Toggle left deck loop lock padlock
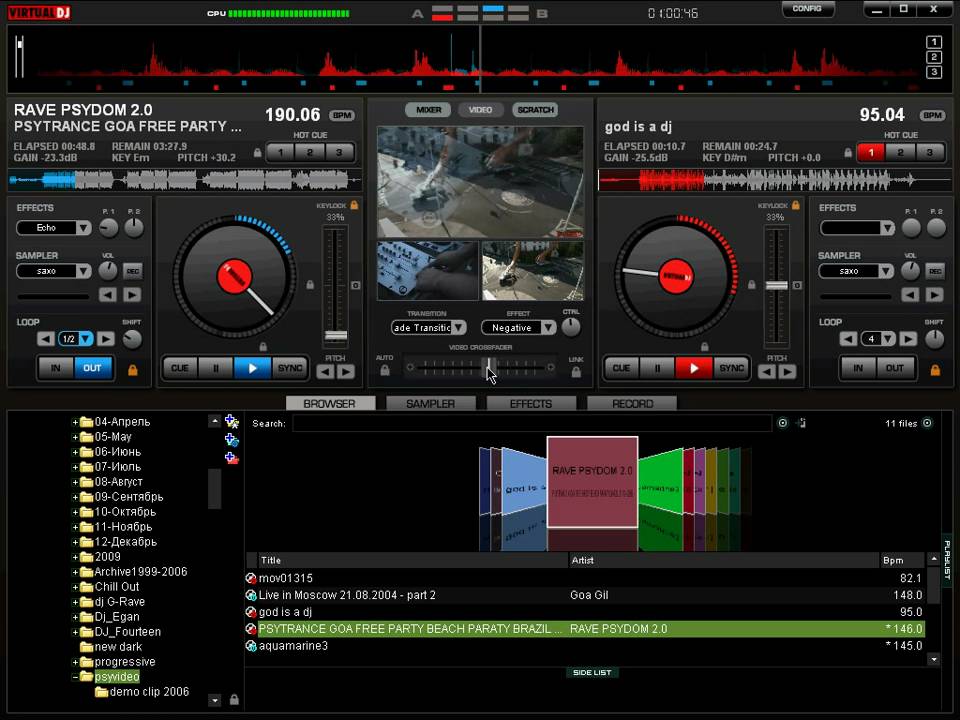This screenshot has width=960, height=720. (x=132, y=370)
